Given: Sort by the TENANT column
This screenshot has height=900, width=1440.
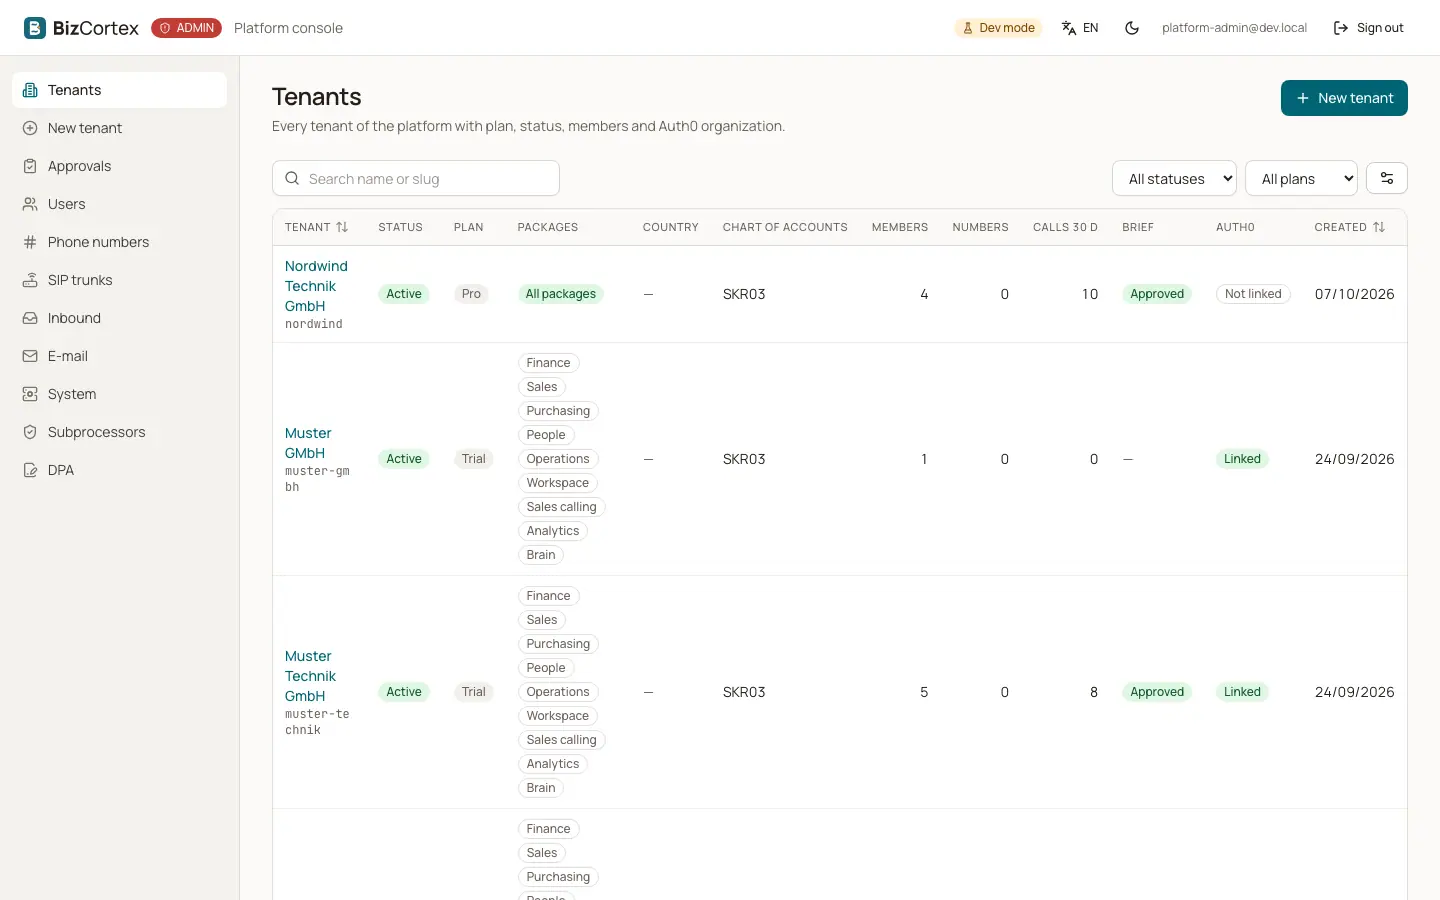Looking at the screenshot, I should 317,227.
